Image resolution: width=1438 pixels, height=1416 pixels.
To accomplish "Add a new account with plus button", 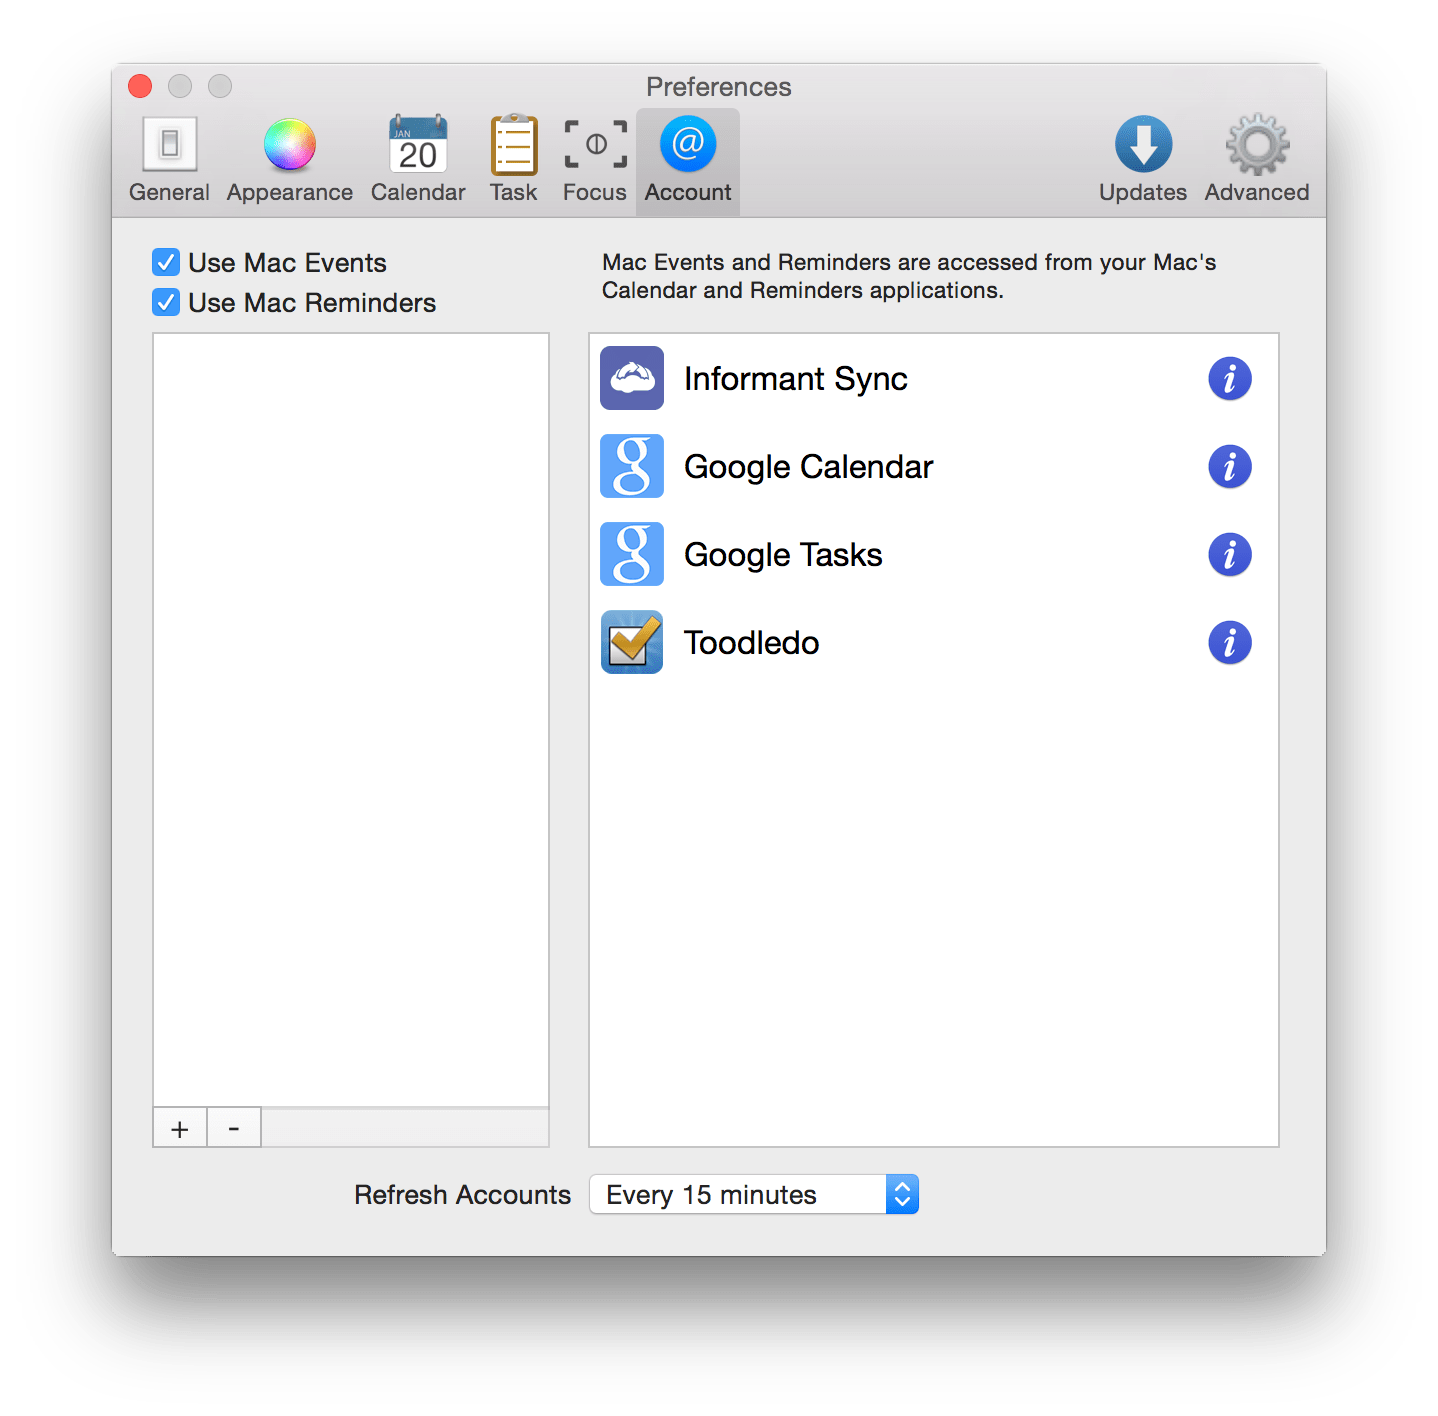I will pos(180,1128).
